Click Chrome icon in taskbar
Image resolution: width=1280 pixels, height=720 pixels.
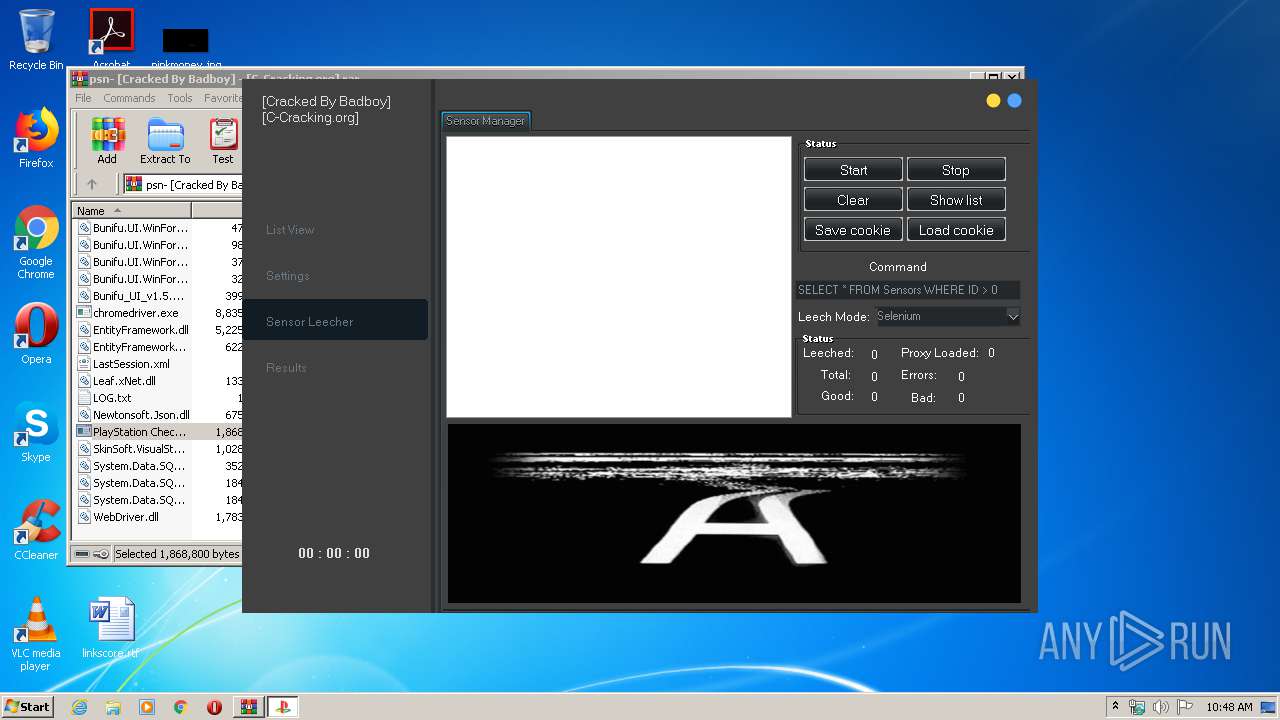(181, 707)
